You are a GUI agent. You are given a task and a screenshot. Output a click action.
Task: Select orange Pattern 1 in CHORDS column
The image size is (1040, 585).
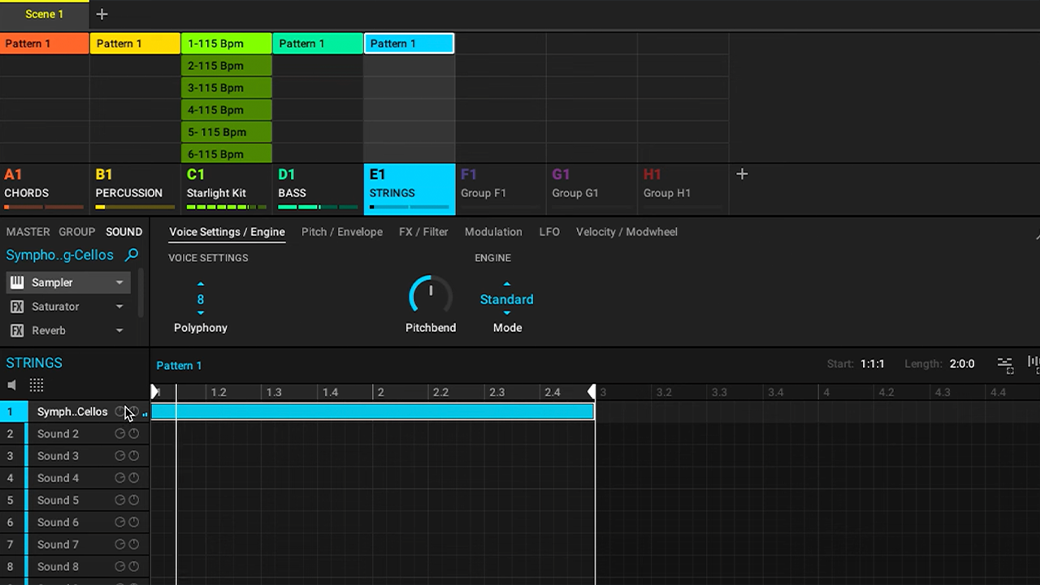tap(44, 43)
